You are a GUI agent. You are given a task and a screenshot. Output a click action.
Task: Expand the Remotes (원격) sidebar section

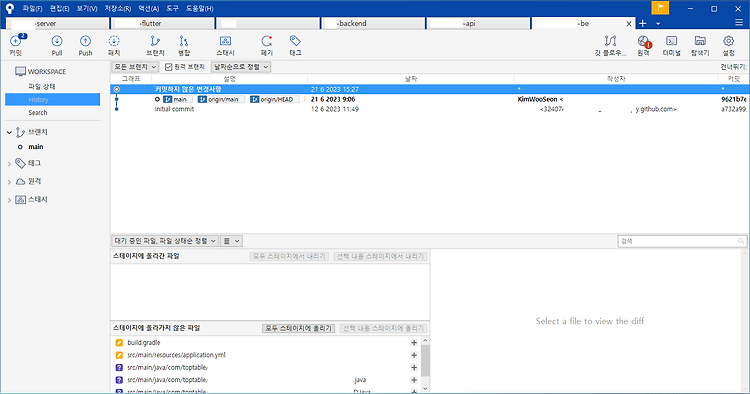click(9, 182)
